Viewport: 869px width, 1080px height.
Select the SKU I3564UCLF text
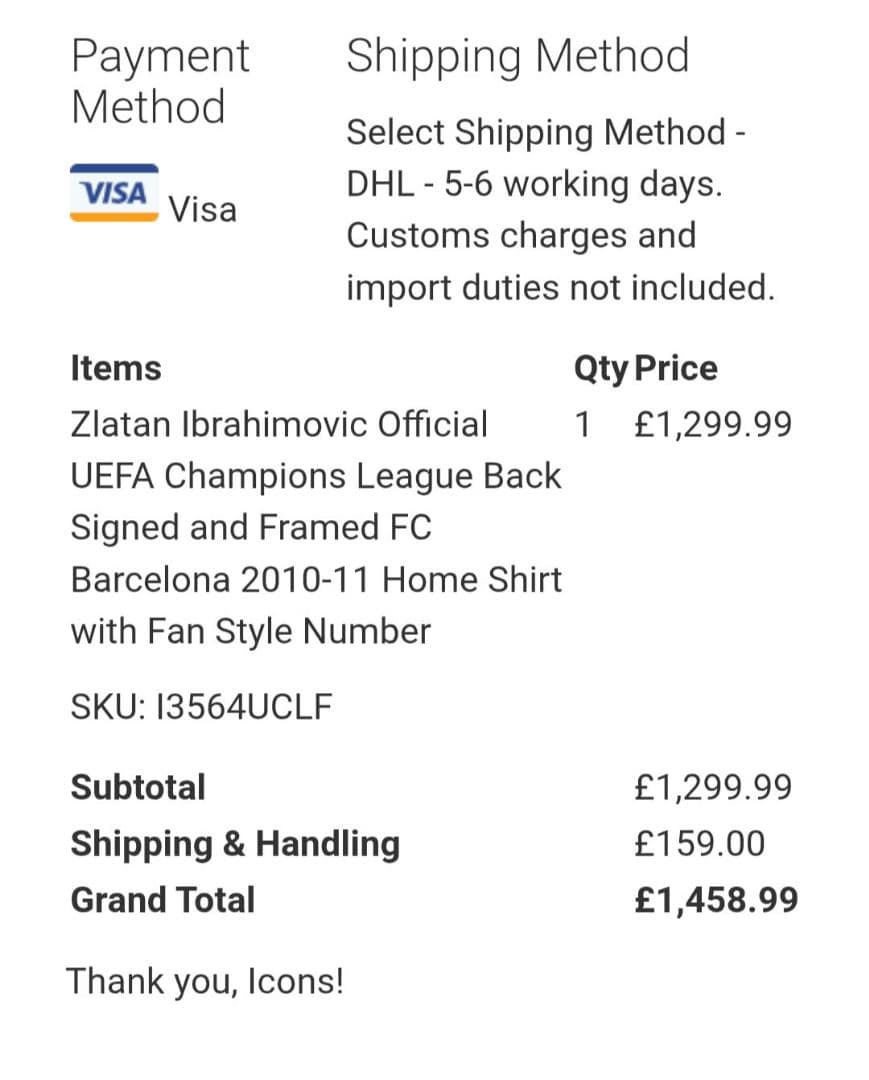(x=201, y=708)
